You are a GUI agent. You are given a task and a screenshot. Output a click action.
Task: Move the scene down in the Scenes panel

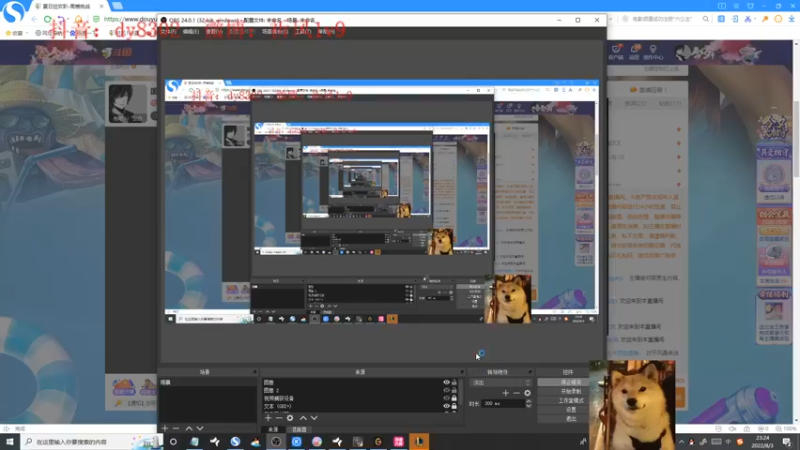pyautogui.click(x=200, y=428)
